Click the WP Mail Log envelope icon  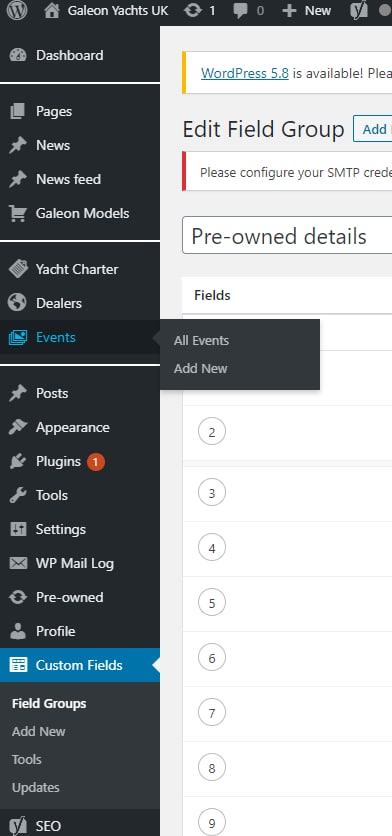click(x=18, y=564)
